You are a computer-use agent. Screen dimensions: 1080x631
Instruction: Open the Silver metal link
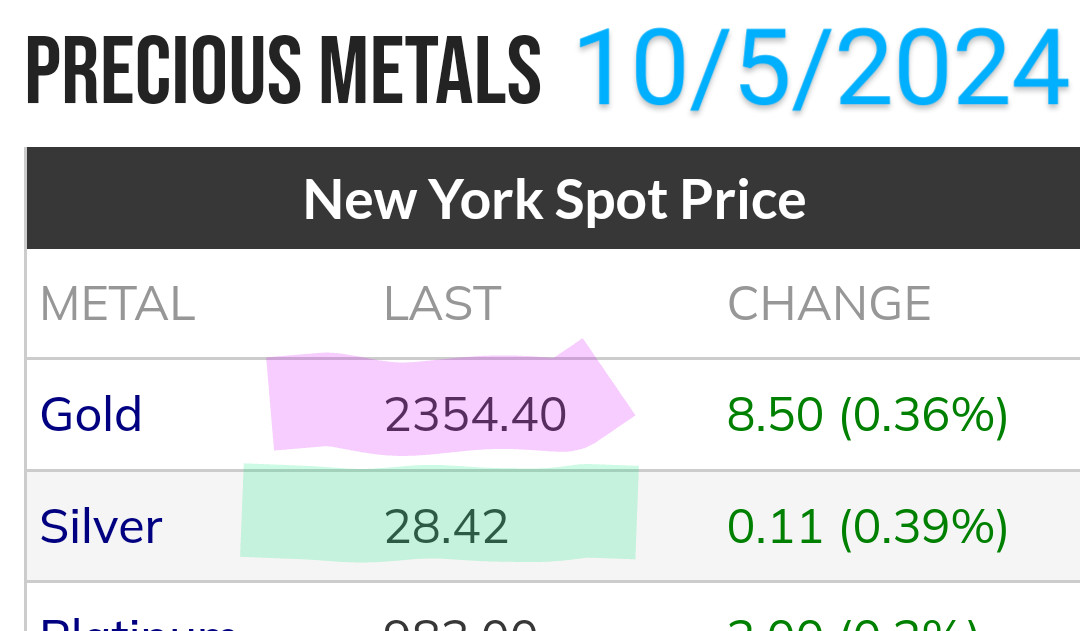(101, 527)
